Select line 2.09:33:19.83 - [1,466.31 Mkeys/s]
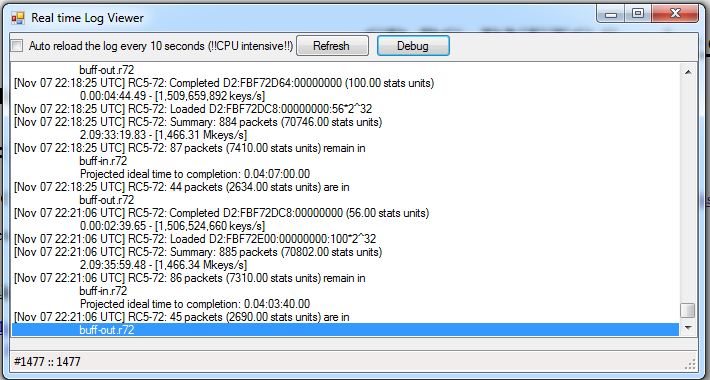The height and width of the screenshot is (380, 710). click(x=345, y=135)
